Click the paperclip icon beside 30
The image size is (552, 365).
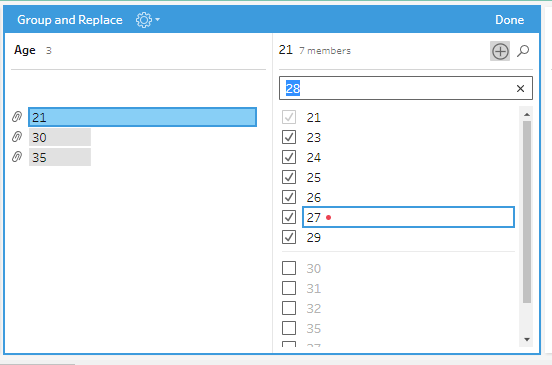17,137
